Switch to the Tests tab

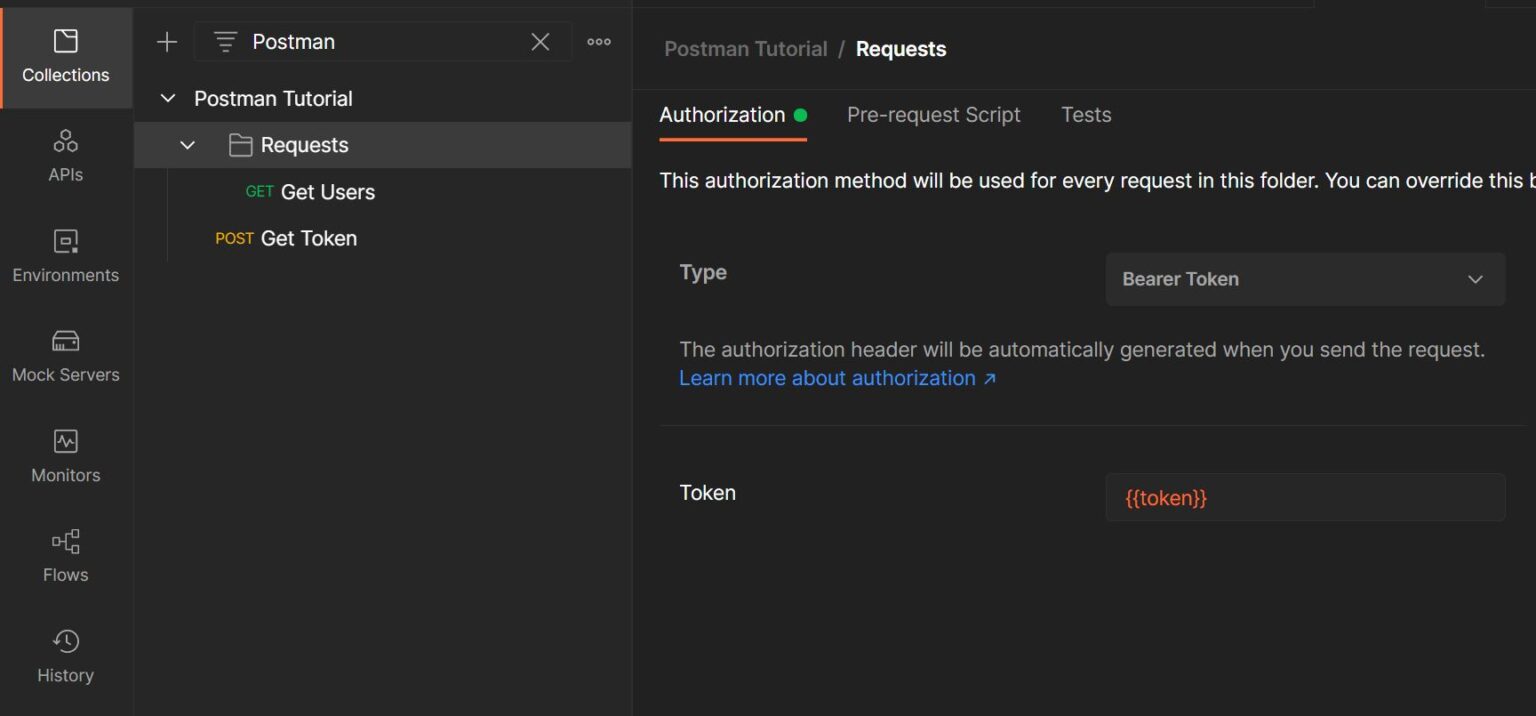point(1086,114)
